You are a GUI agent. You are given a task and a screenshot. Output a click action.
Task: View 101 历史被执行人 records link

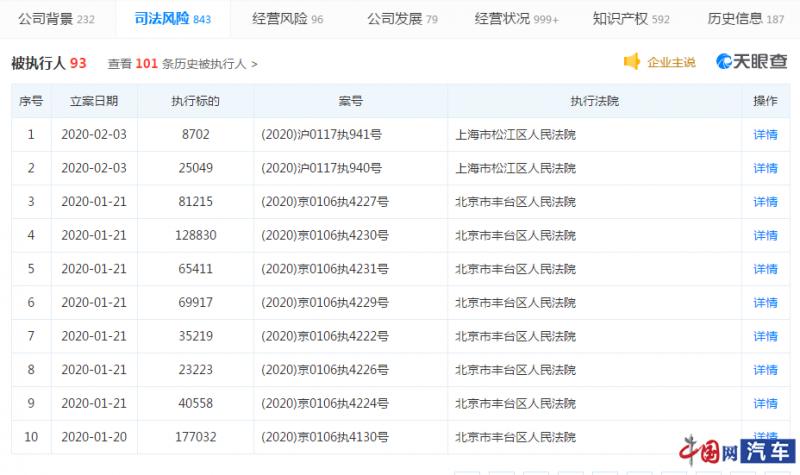click(178, 63)
